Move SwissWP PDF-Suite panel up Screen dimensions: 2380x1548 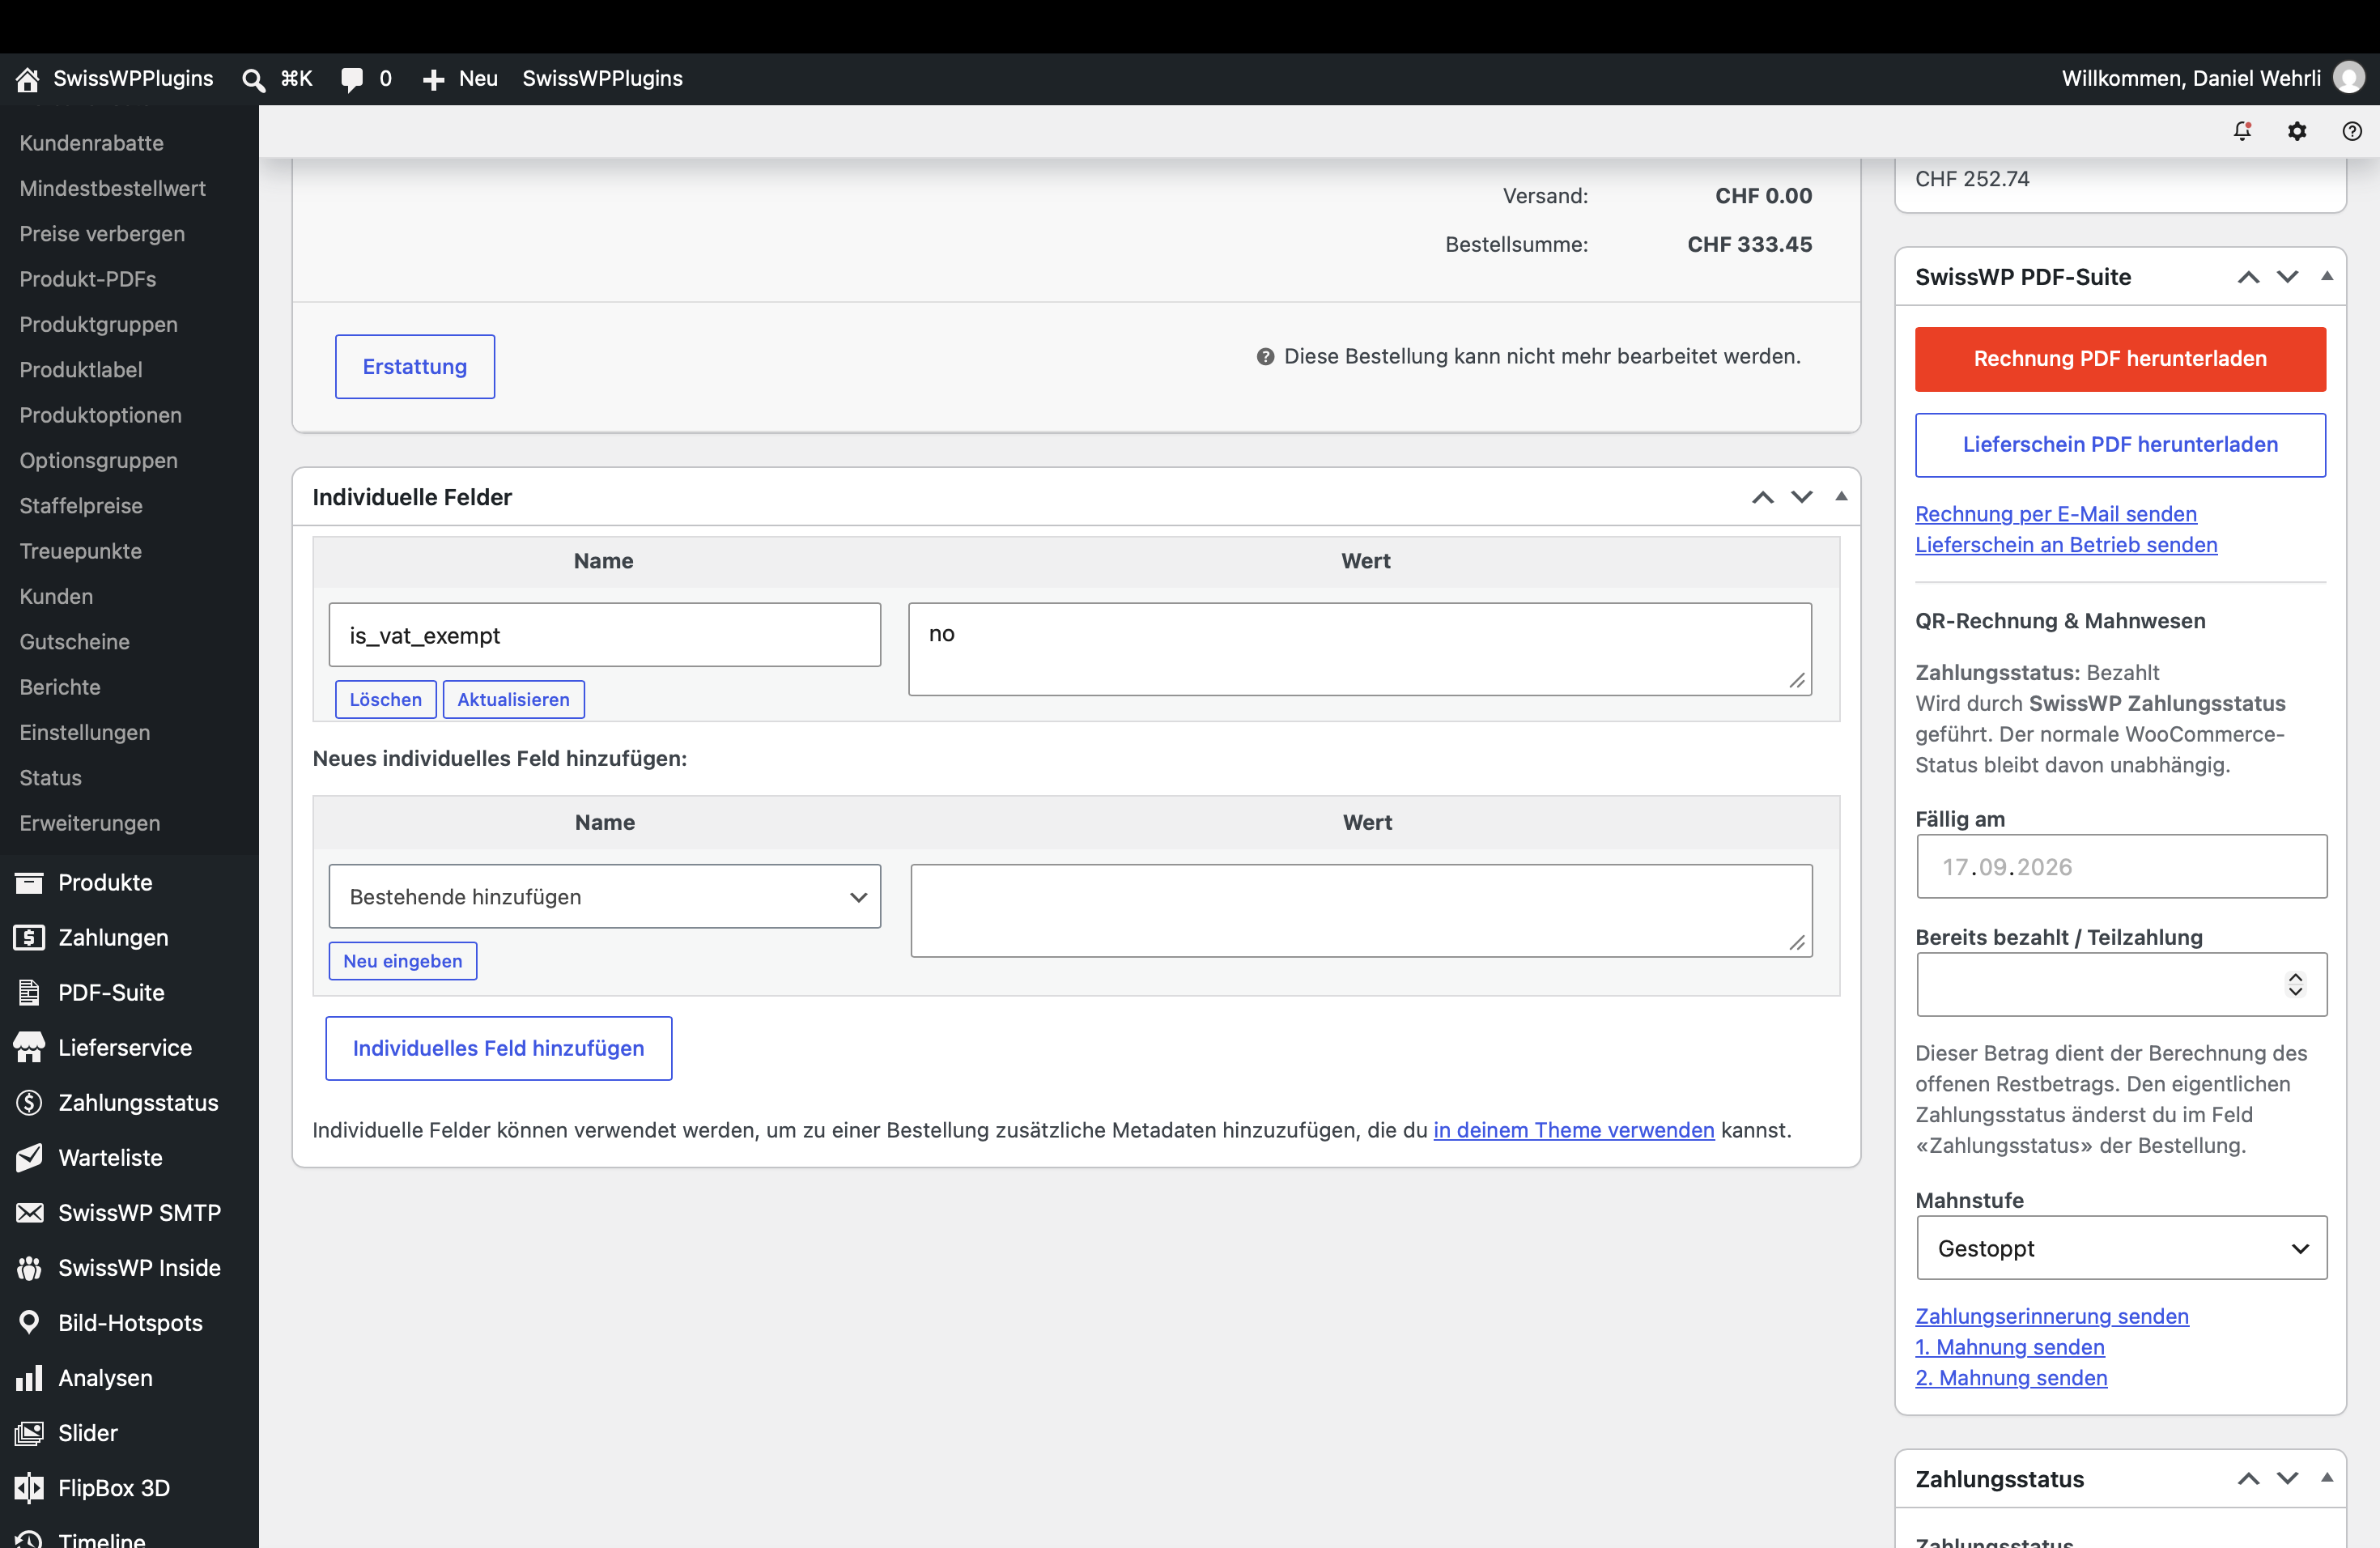point(2249,277)
